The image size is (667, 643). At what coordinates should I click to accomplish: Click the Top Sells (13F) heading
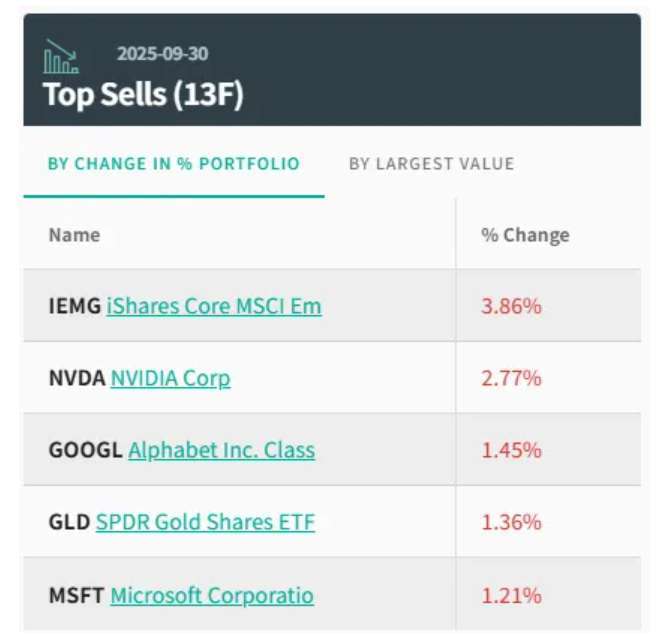tap(143, 95)
